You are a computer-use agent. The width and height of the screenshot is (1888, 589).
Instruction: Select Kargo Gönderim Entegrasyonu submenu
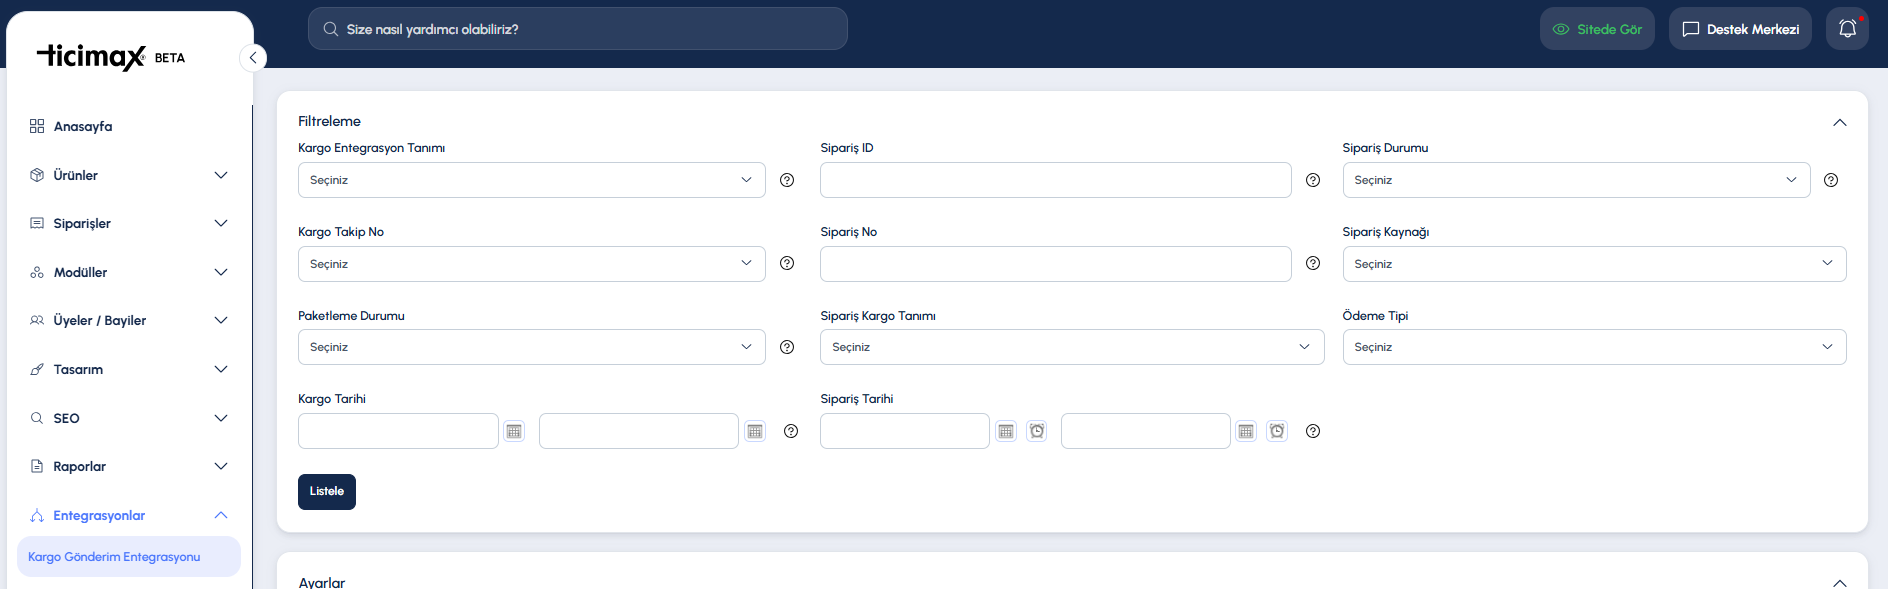click(x=129, y=557)
